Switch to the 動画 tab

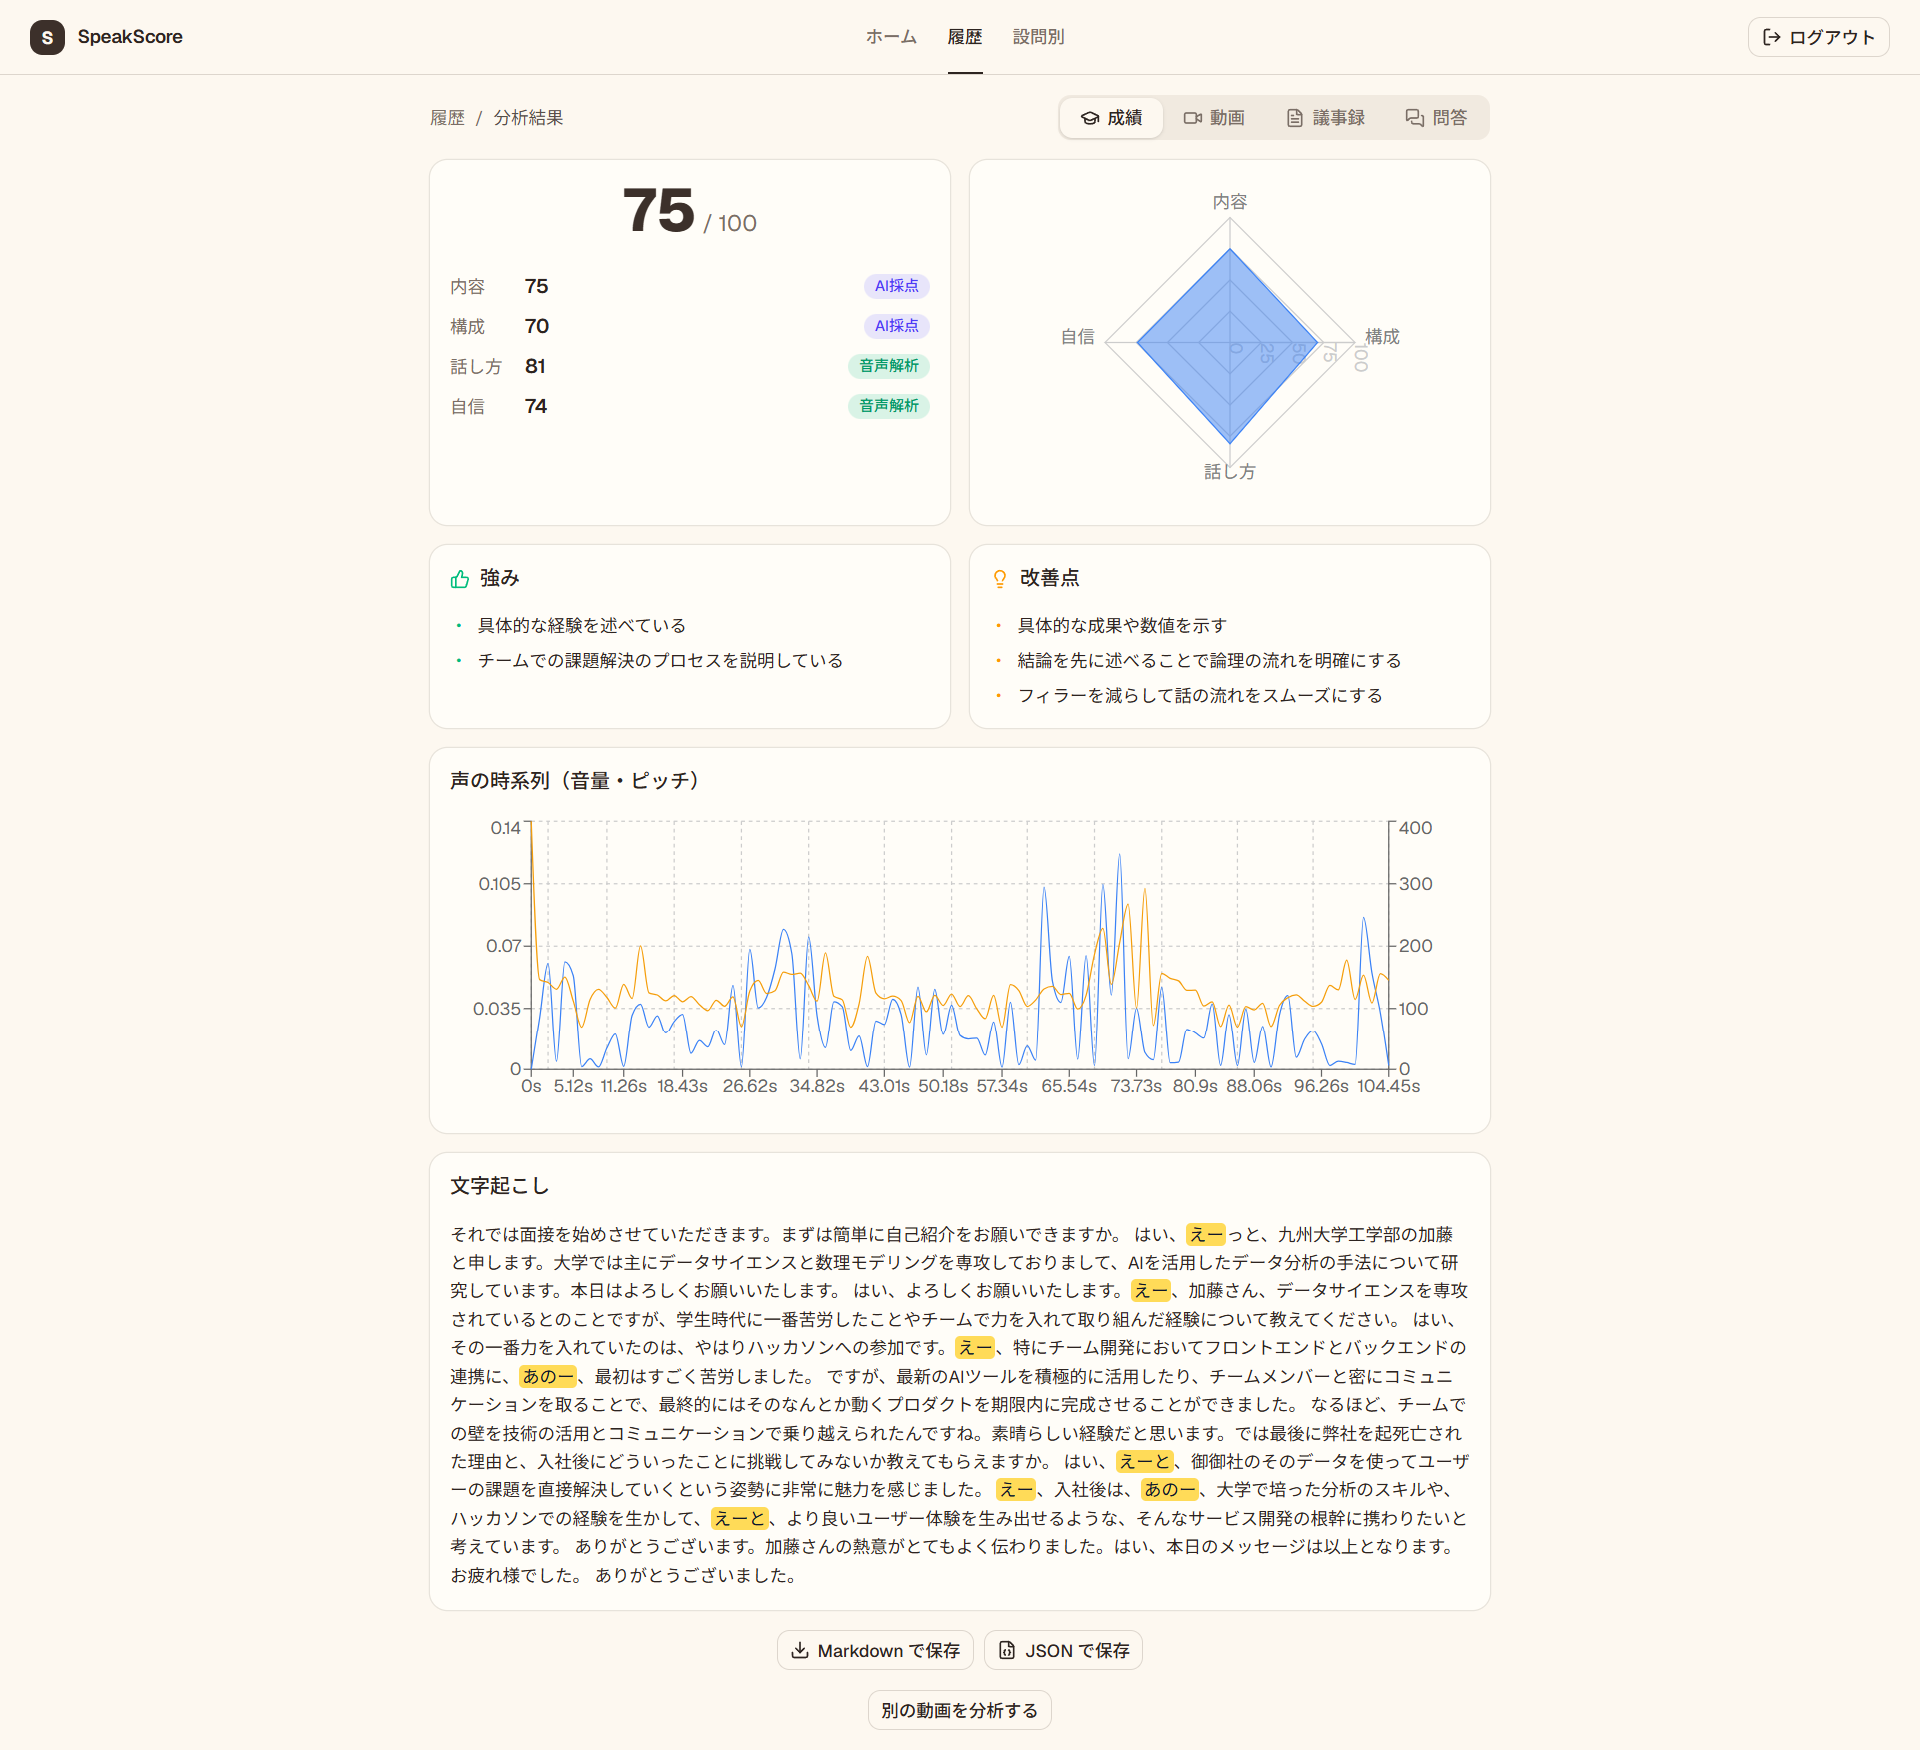(x=1214, y=118)
